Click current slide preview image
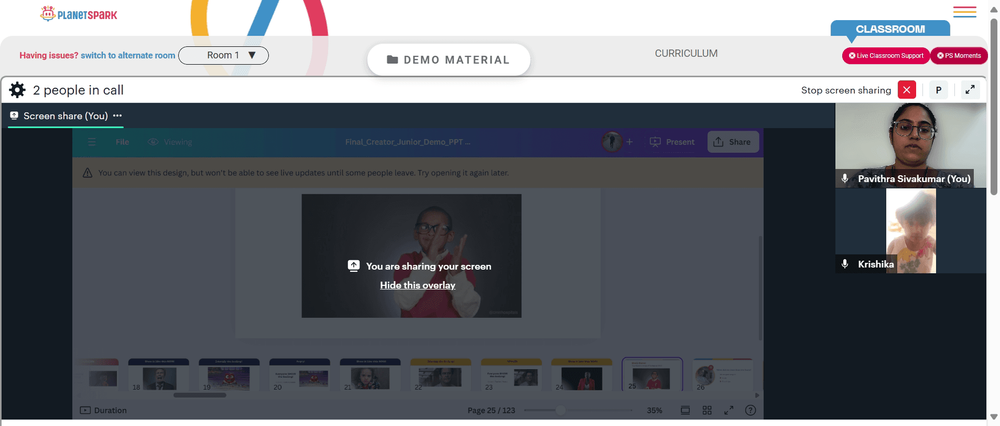 click(x=411, y=256)
